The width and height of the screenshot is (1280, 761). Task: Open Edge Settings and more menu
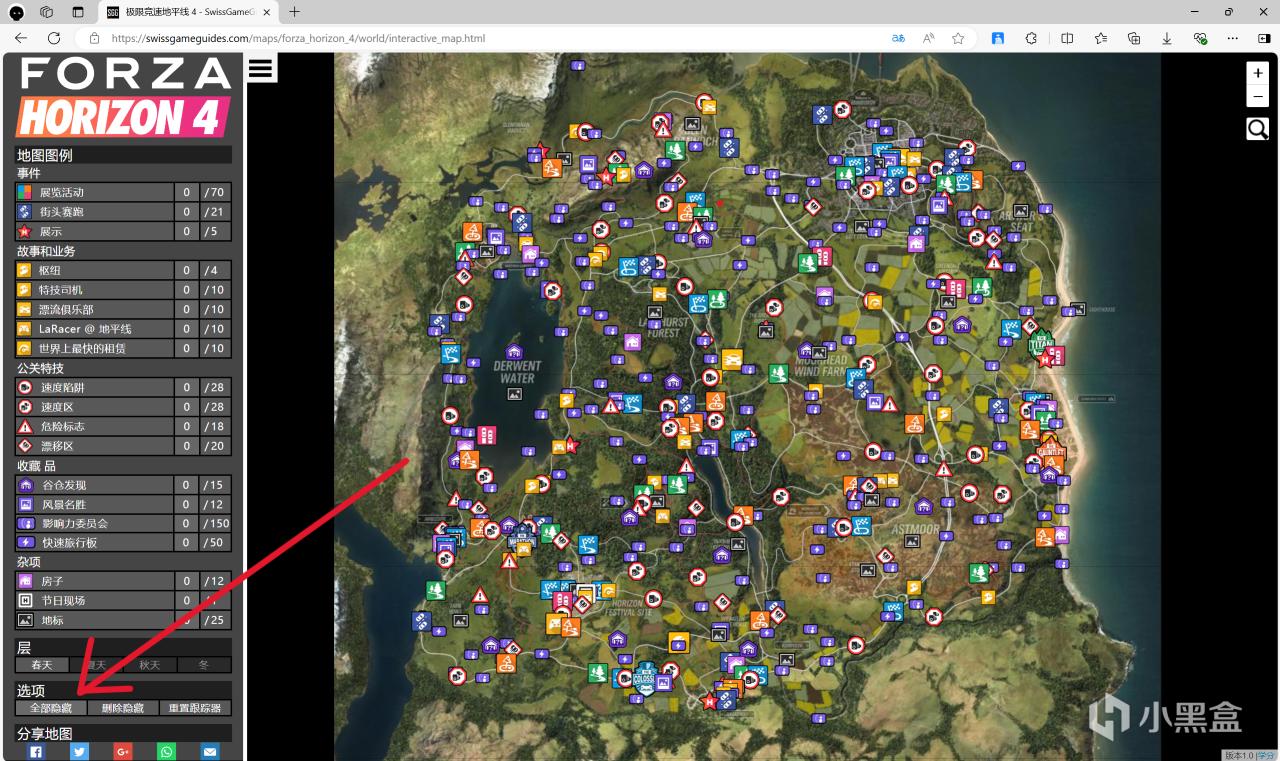pyautogui.click(x=1234, y=38)
